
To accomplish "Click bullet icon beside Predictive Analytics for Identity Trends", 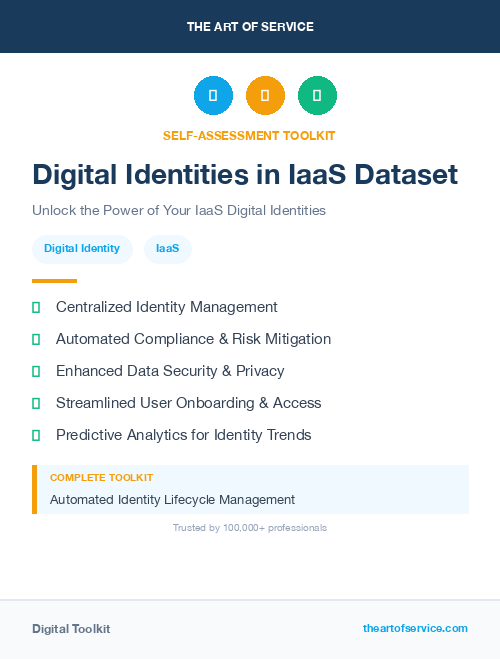I will [x=36, y=435].
